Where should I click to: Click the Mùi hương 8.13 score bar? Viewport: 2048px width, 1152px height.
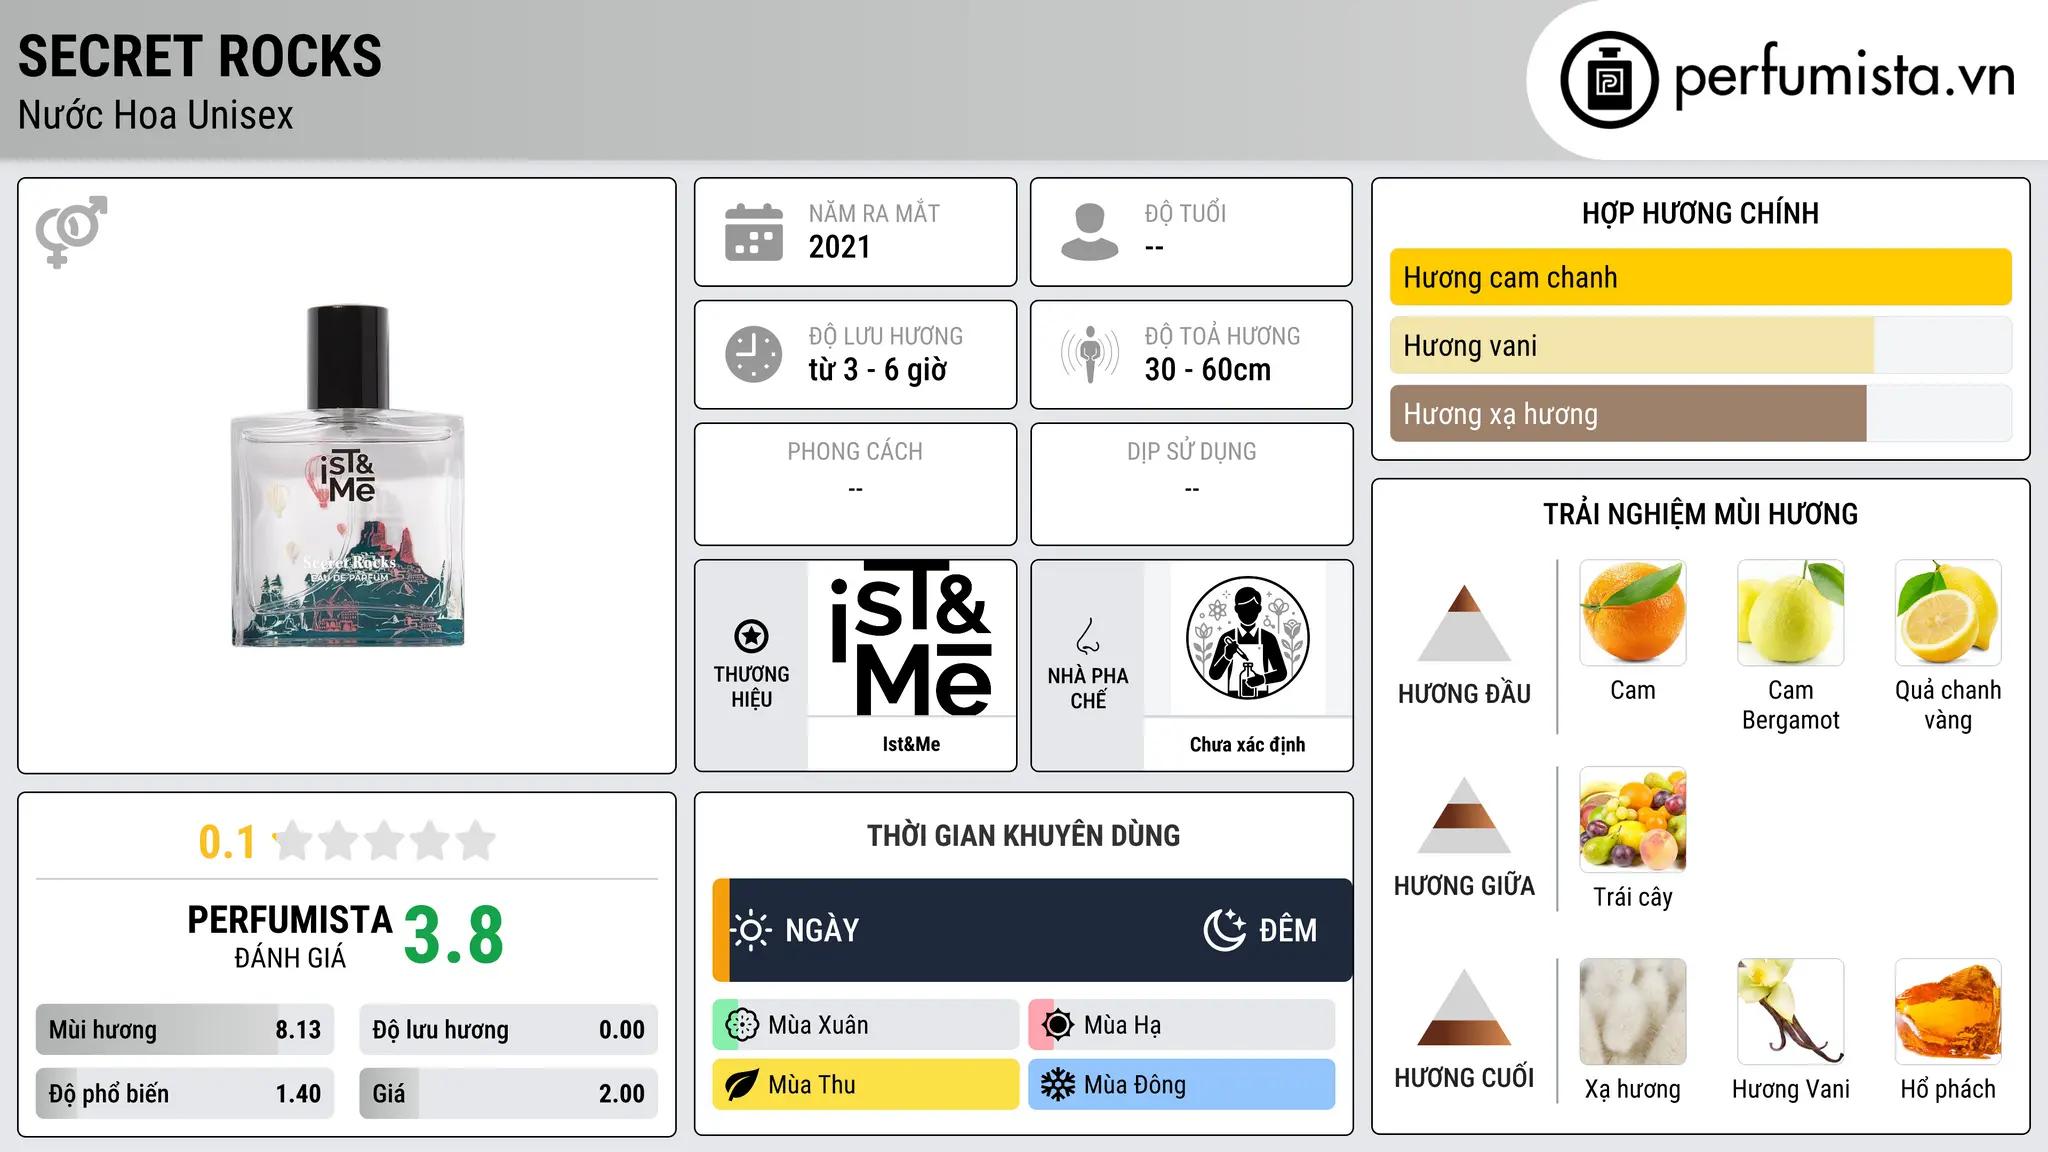tap(185, 1030)
